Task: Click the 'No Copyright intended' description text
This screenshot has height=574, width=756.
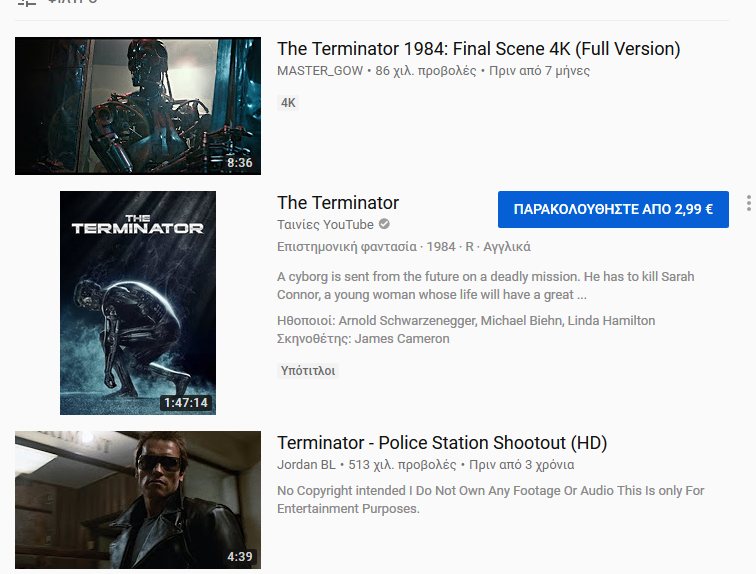Action: 490,500
